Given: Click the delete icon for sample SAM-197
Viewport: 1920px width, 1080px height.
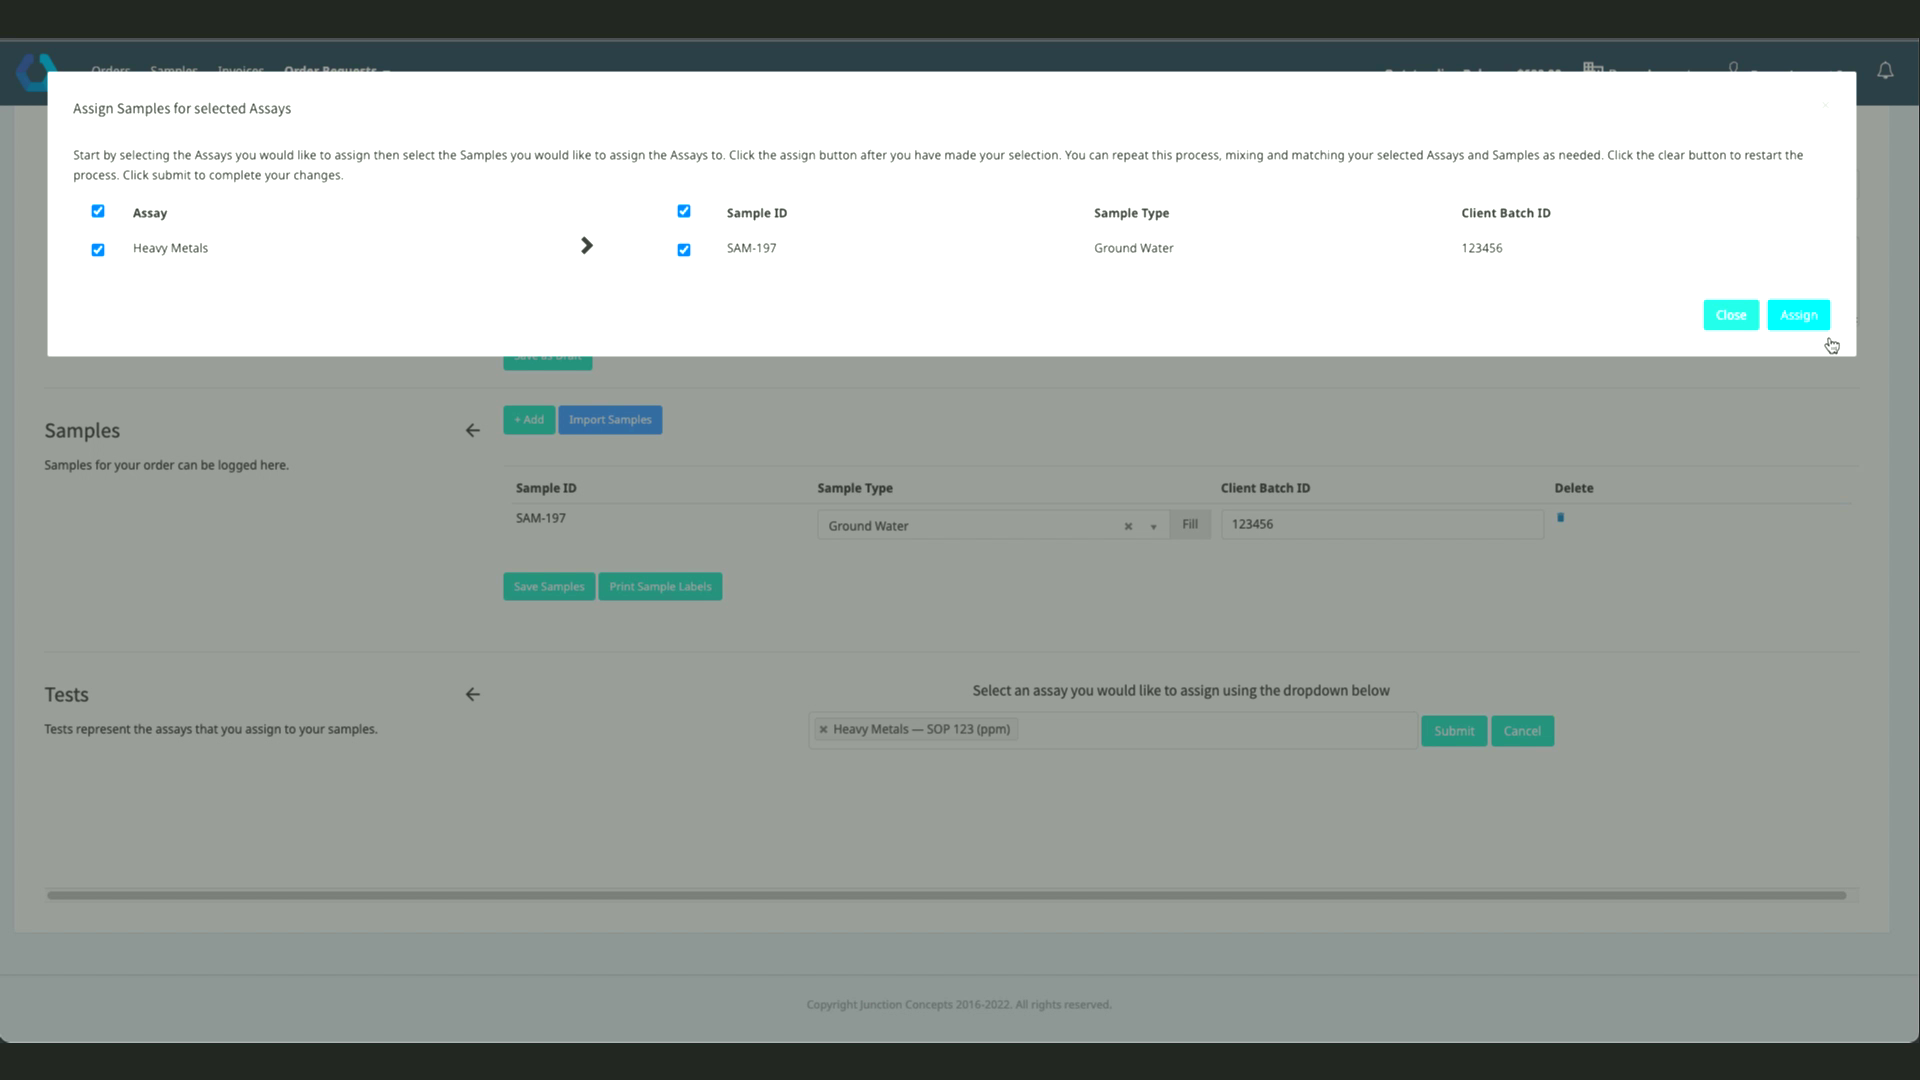Looking at the screenshot, I should [1560, 518].
